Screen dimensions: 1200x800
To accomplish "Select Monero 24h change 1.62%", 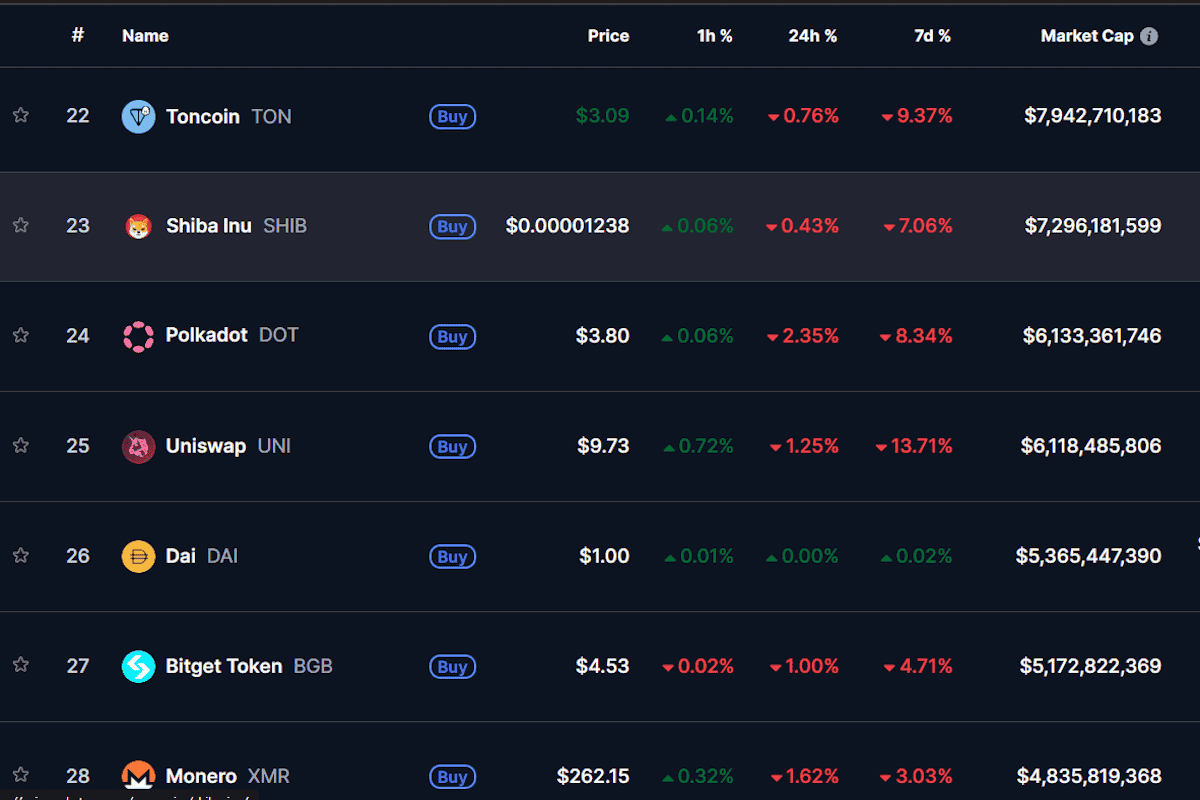I will (804, 776).
